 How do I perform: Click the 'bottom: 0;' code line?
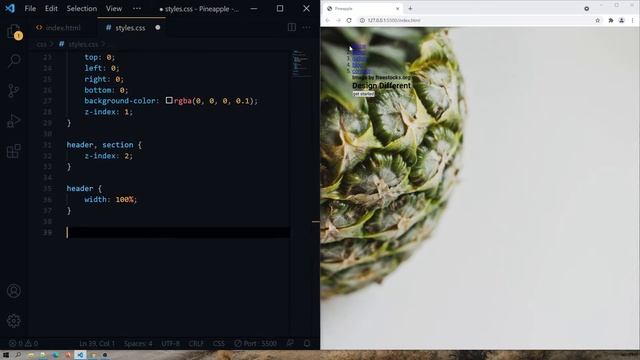(106, 90)
